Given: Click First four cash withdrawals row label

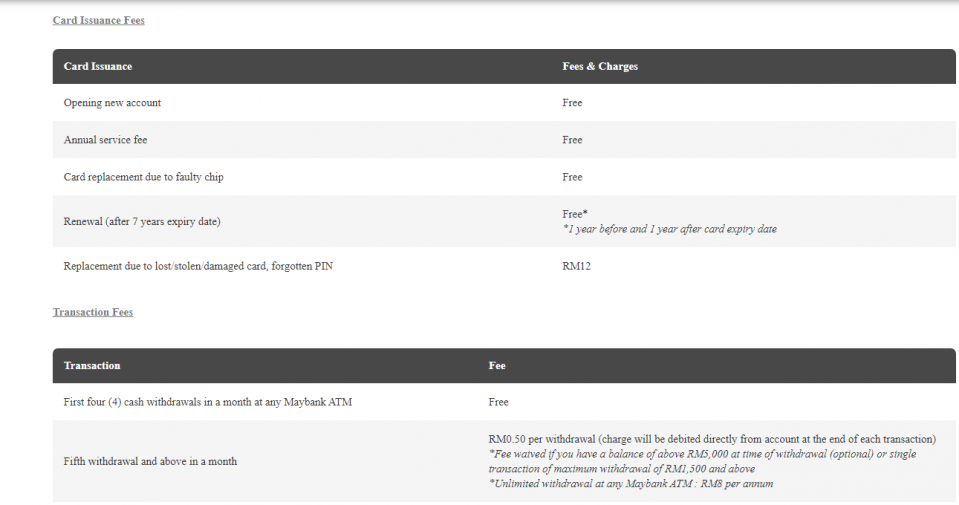Looking at the screenshot, I should point(208,402).
